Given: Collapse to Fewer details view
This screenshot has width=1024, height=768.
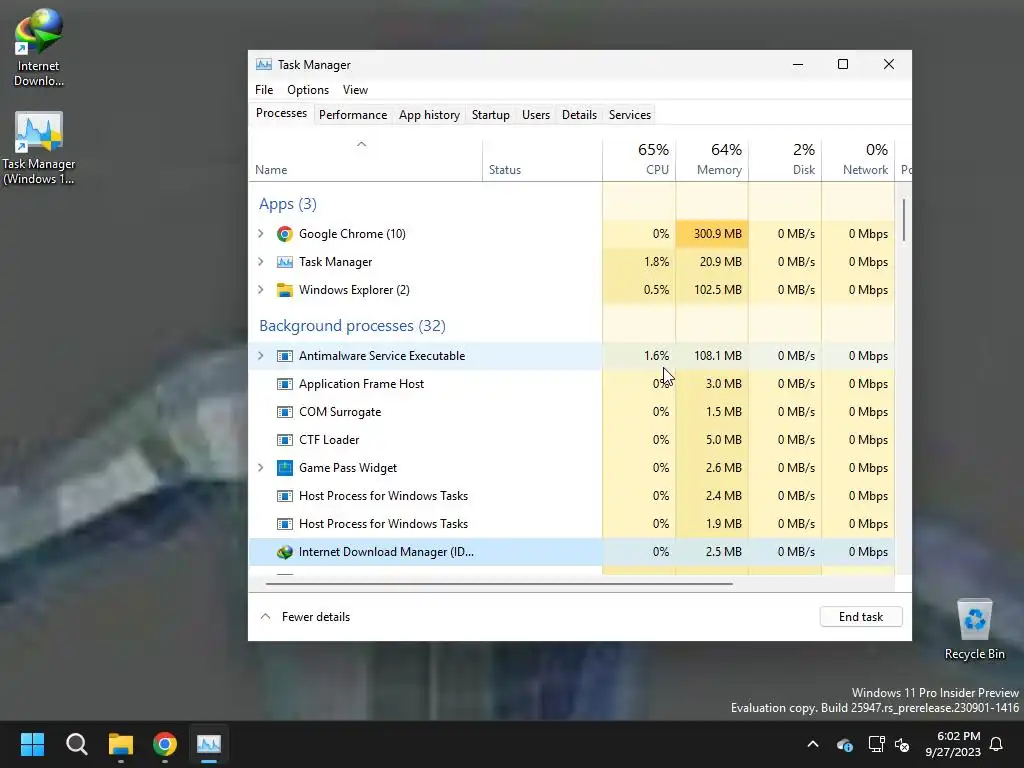Looking at the screenshot, I should (x=305, y=616).
